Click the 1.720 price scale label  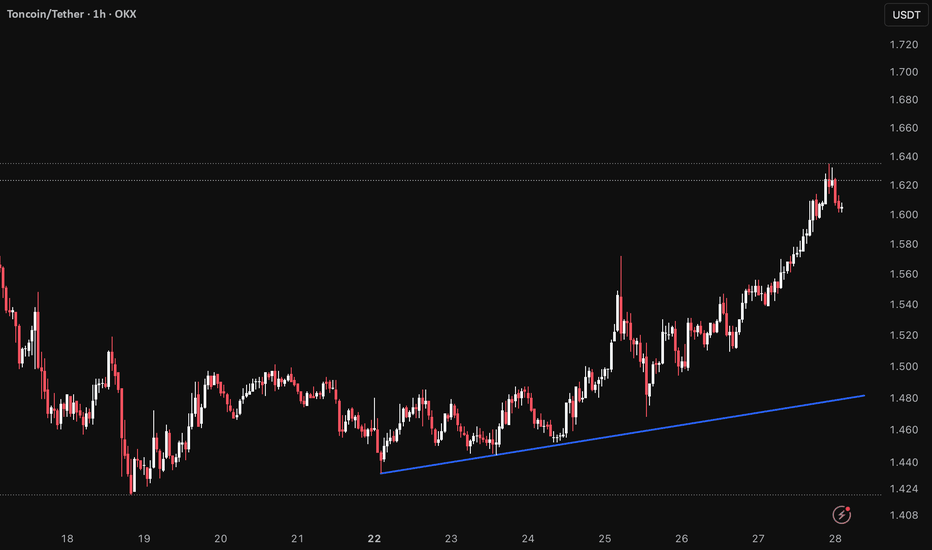point(903,45)
